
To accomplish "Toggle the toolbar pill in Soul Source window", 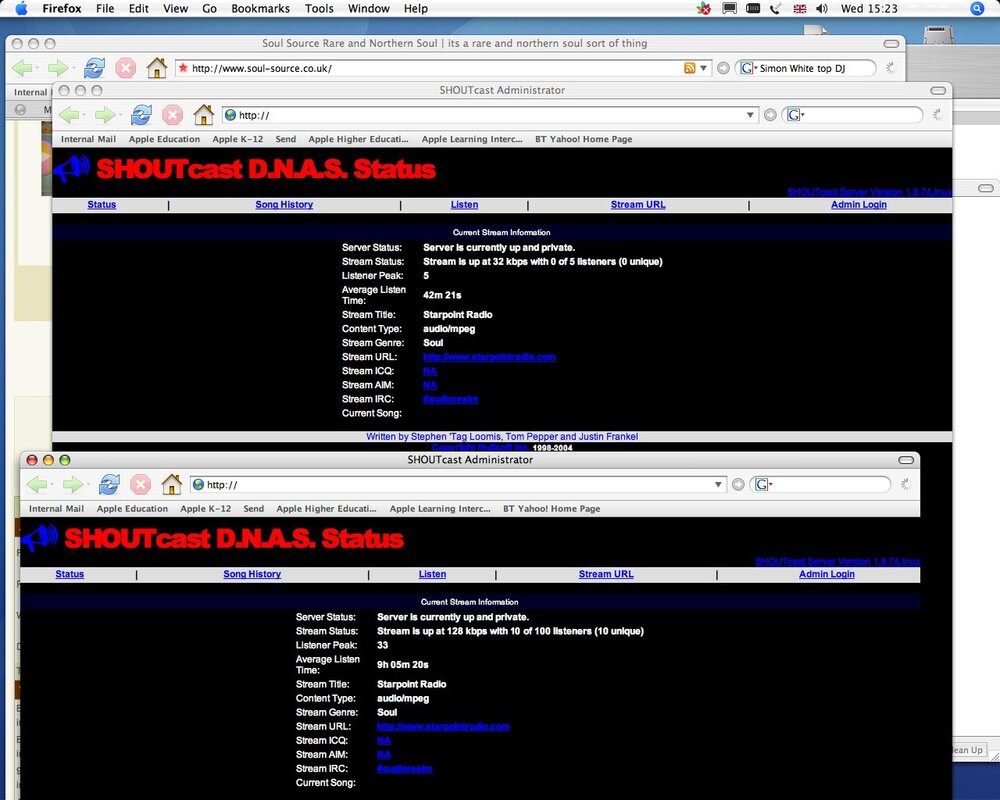I will (x=891, y=43).
